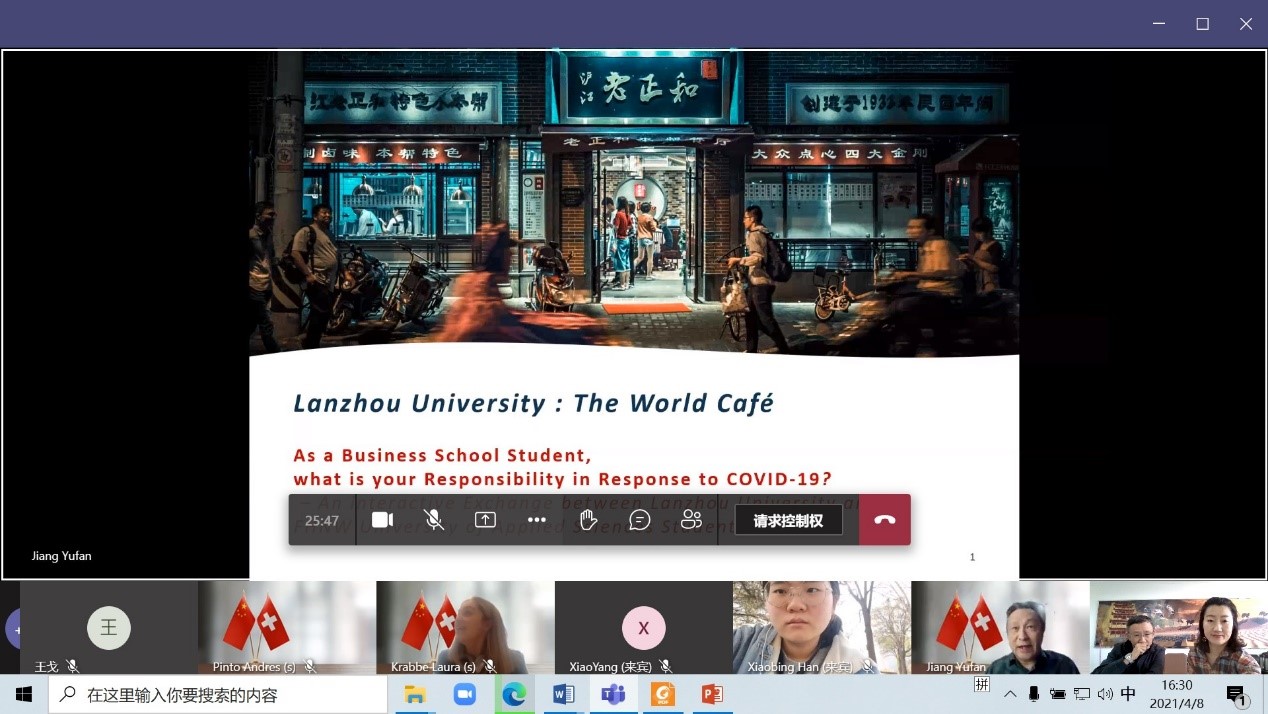The image size is (1268, 714).
Task: Open Microsoft Edge from the taskbar
Action: pyautogui.click(x=514, y=694)
